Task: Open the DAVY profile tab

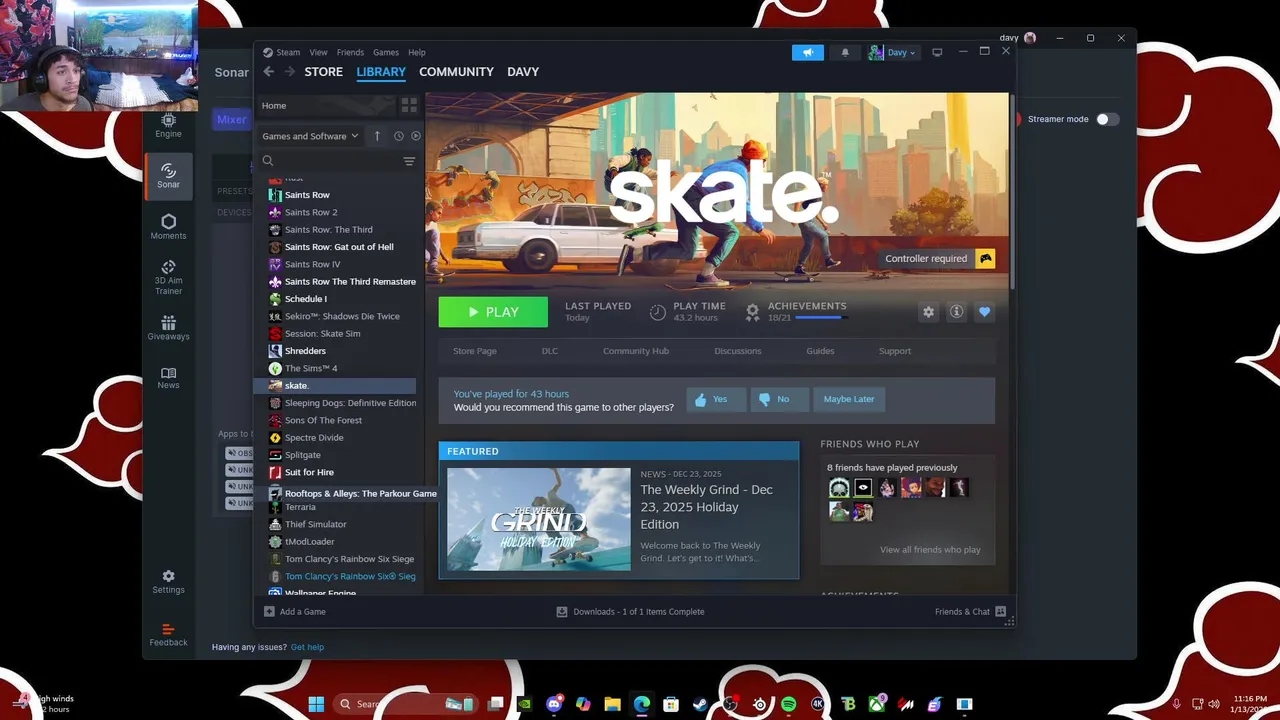Action: (x=523, y=72)
